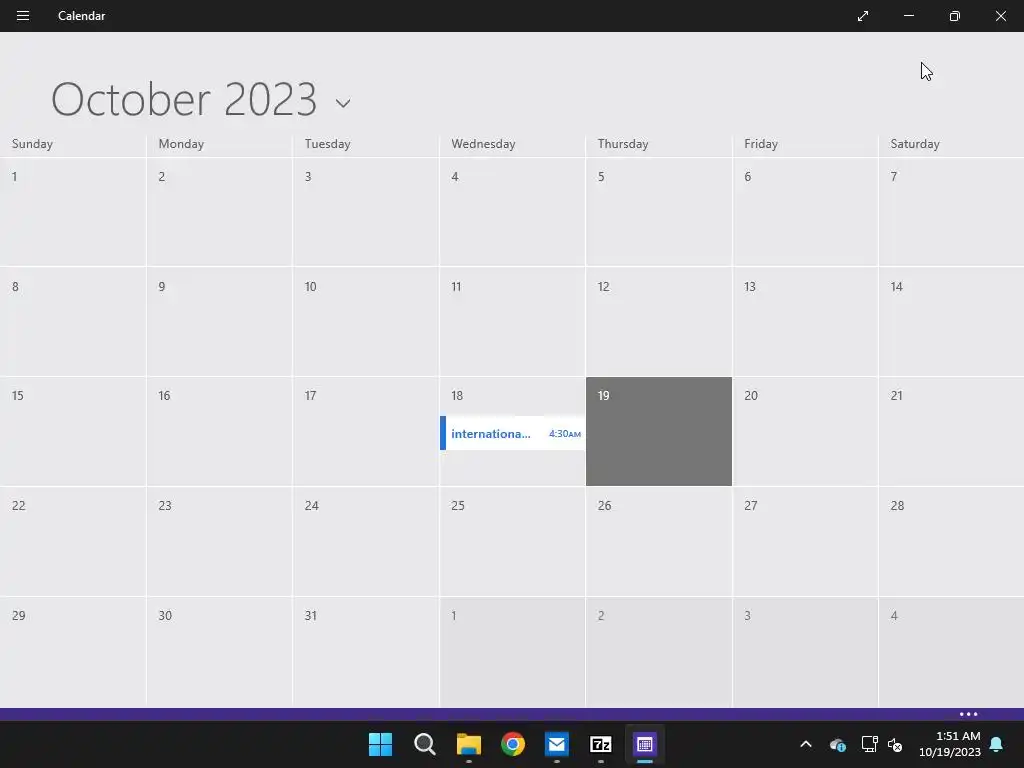
Task: Minimize the Calendar window
Action: coord(908,16)
